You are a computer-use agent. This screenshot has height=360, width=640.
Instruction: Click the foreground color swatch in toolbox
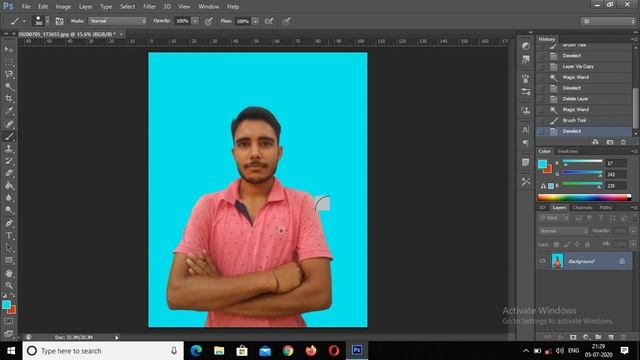pyautogui.click(x=6, y=304)
